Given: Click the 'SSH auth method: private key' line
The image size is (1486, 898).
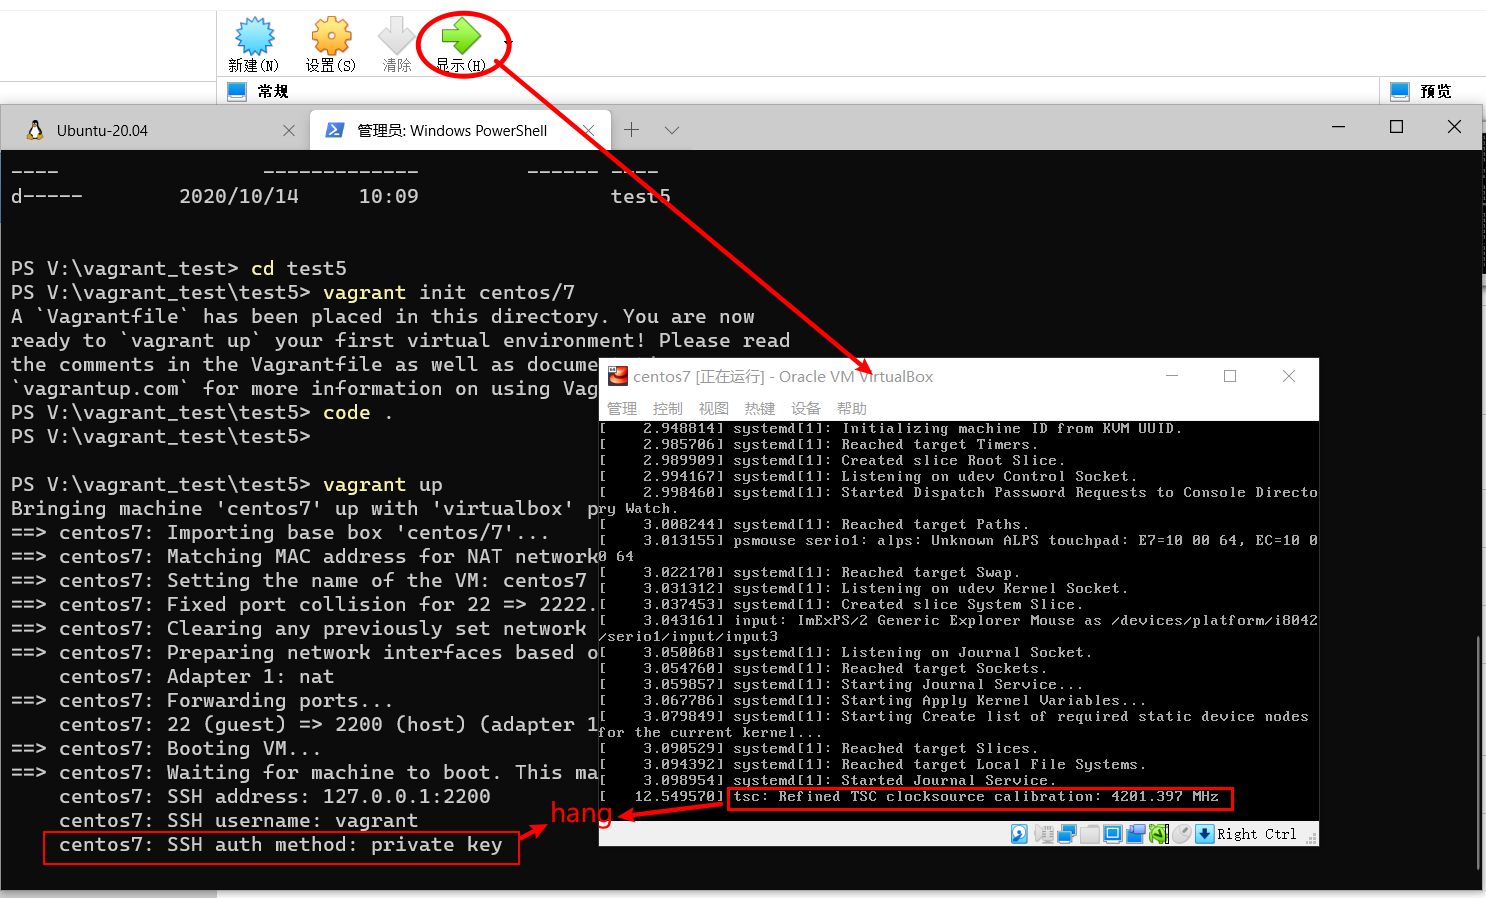Looking at the screenshot, I should 281,844.
